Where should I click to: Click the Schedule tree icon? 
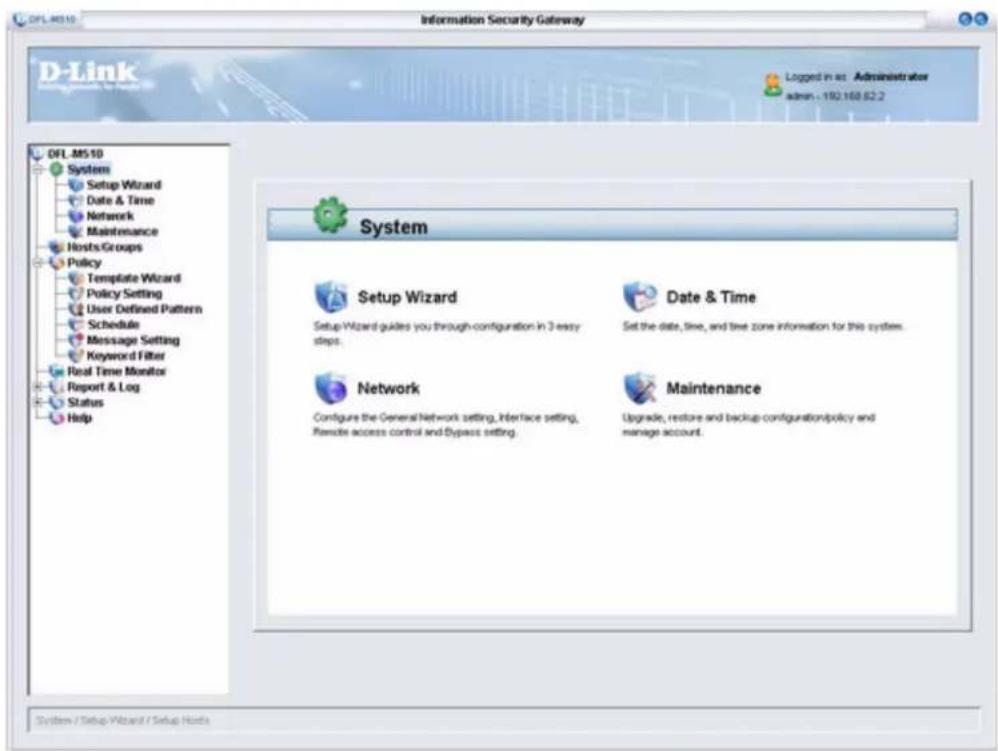coord(76,325)
